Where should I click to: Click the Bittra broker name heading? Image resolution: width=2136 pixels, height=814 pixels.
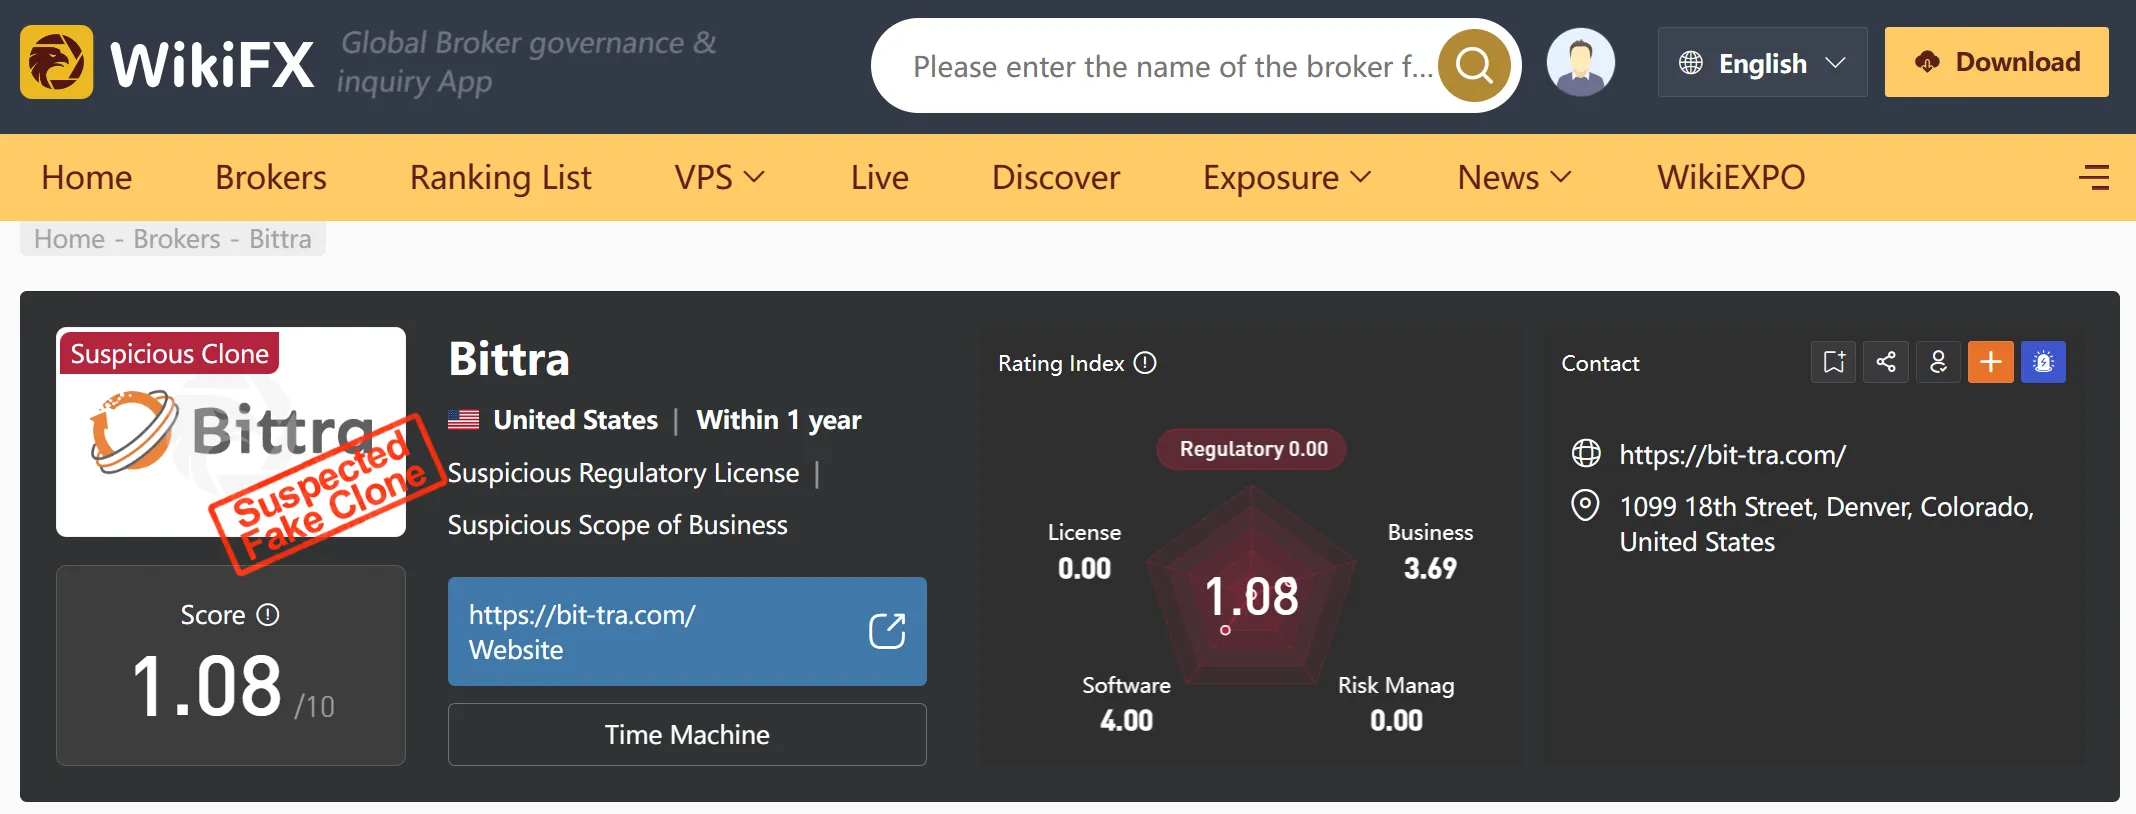[509, 359]
